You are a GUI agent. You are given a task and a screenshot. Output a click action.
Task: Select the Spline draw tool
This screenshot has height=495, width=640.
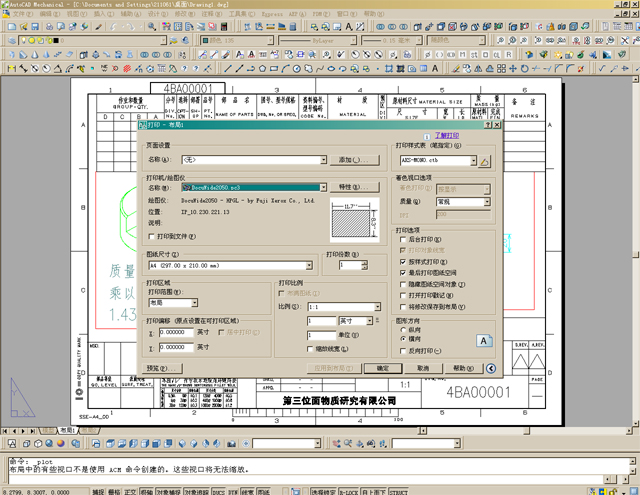click(320, 69)
